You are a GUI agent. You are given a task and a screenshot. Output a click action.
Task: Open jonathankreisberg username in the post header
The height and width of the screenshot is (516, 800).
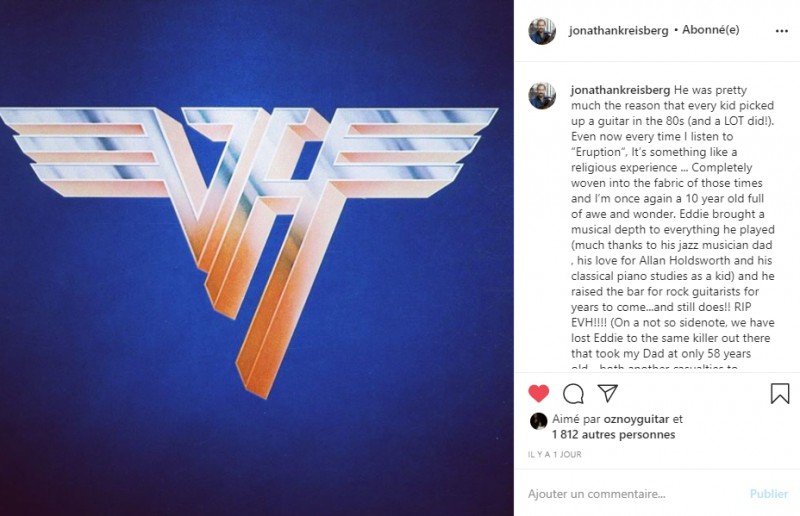(x=618, y=31)
